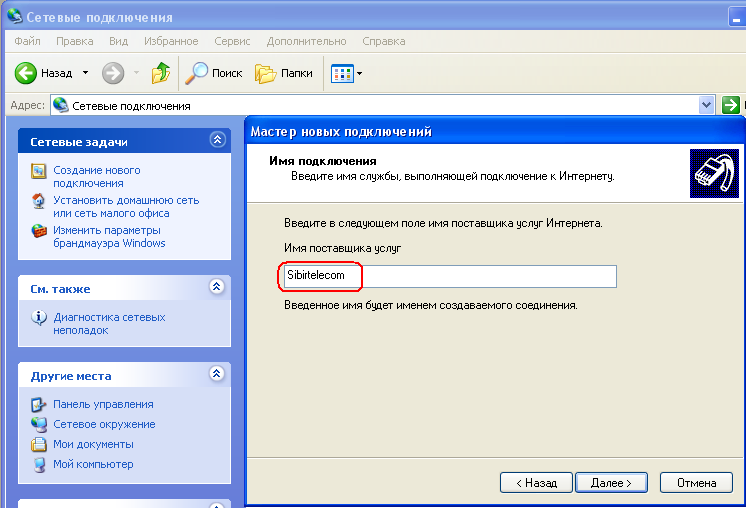Click the My Documents folder icon
This screenshot has height=508, width=746.
39,444
